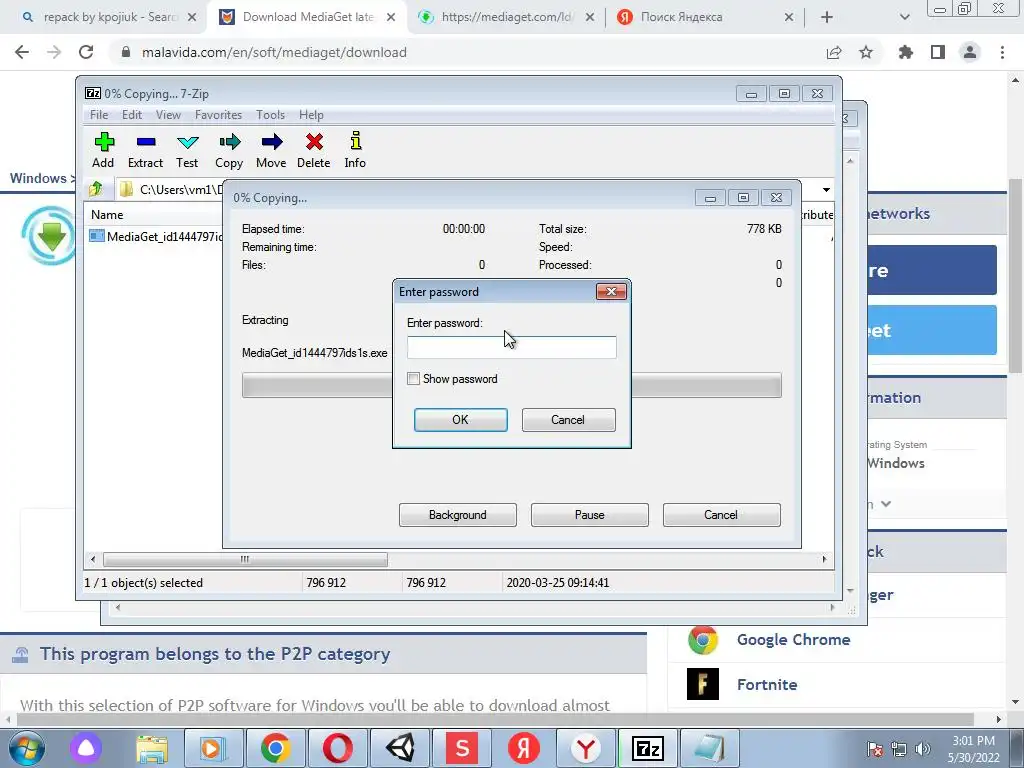Click the Name column header in 7-Zip
The width and height of the screenshot is (1024, 768).
(x=107, y=215)
